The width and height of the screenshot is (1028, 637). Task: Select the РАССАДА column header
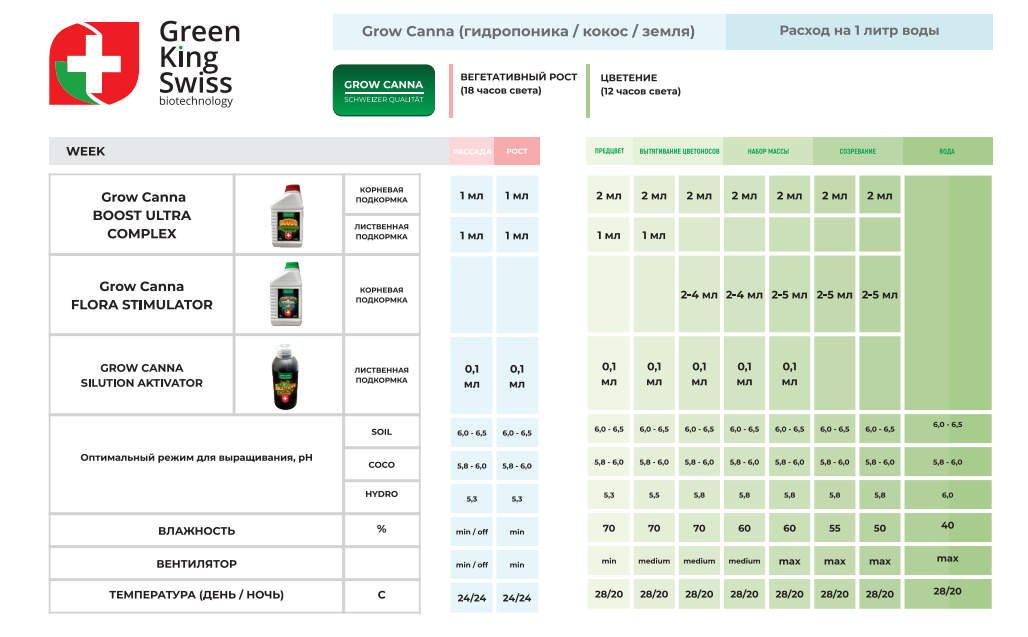click(x=471, y=151)
